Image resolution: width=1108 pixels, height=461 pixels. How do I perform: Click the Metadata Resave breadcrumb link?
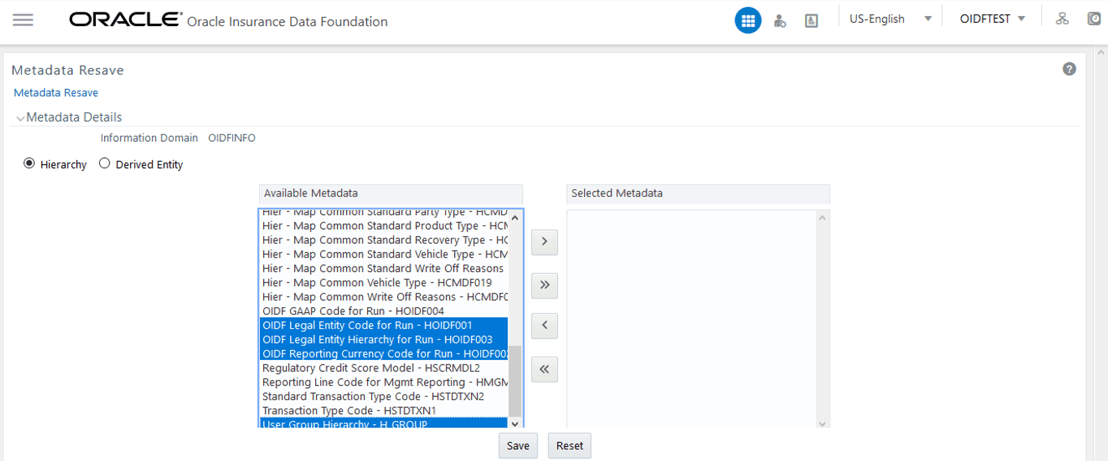[x=56, y=93]
